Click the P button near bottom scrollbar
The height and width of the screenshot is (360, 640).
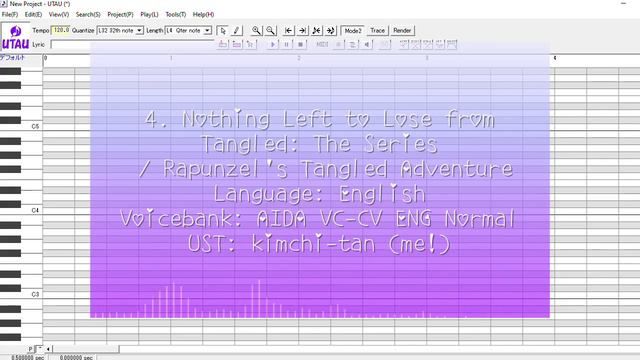click(31, 349)
